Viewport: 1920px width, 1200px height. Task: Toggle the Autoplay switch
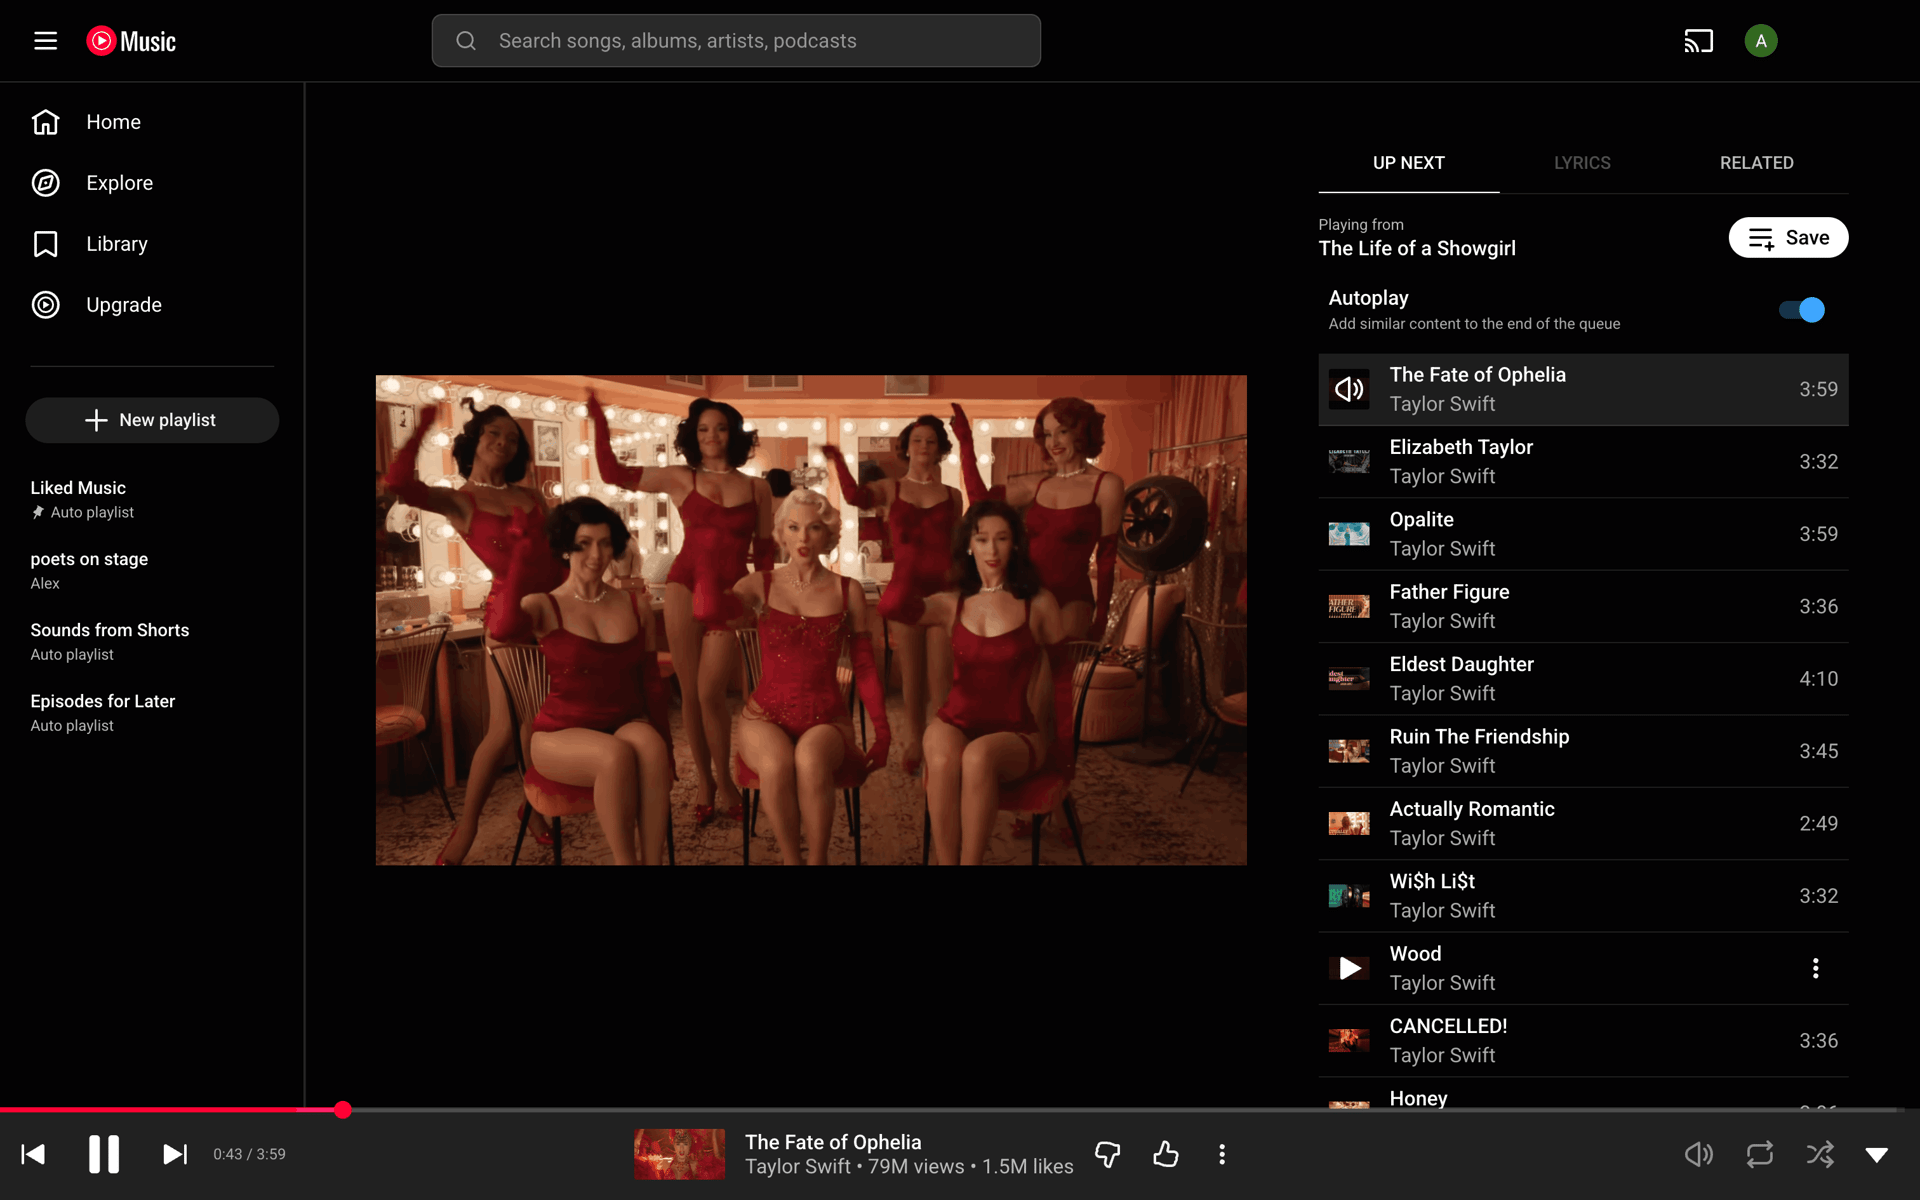click(1802, 310)
